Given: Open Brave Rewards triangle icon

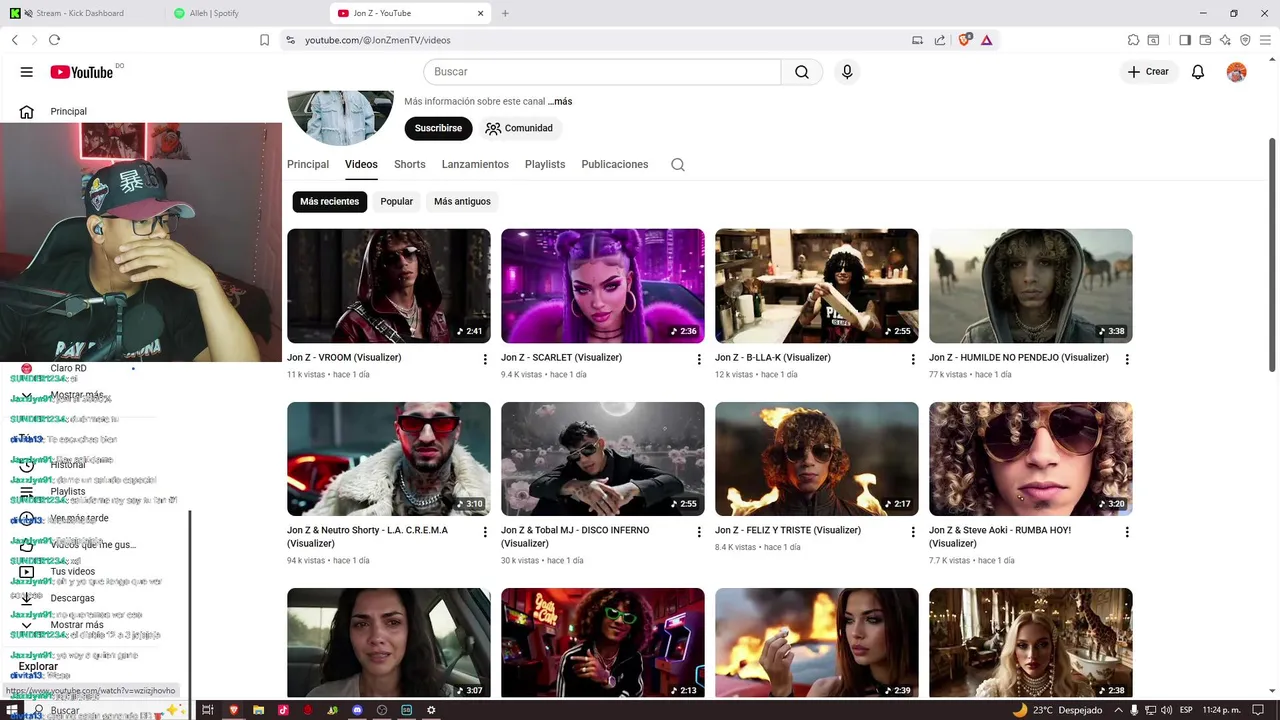Looking at the screenshot, I should (x=987, y=40).
